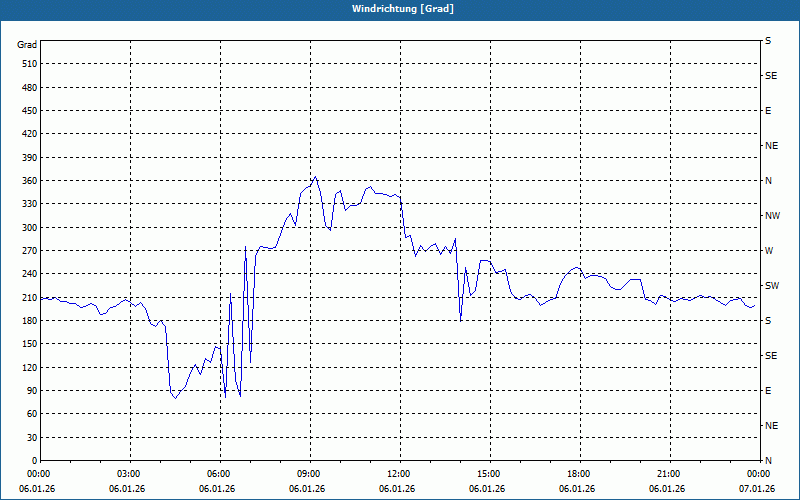The height and width of the screenshot is (500, 800).
Task: Select the 330 degree axis value
Action: [x=30, y=204]
